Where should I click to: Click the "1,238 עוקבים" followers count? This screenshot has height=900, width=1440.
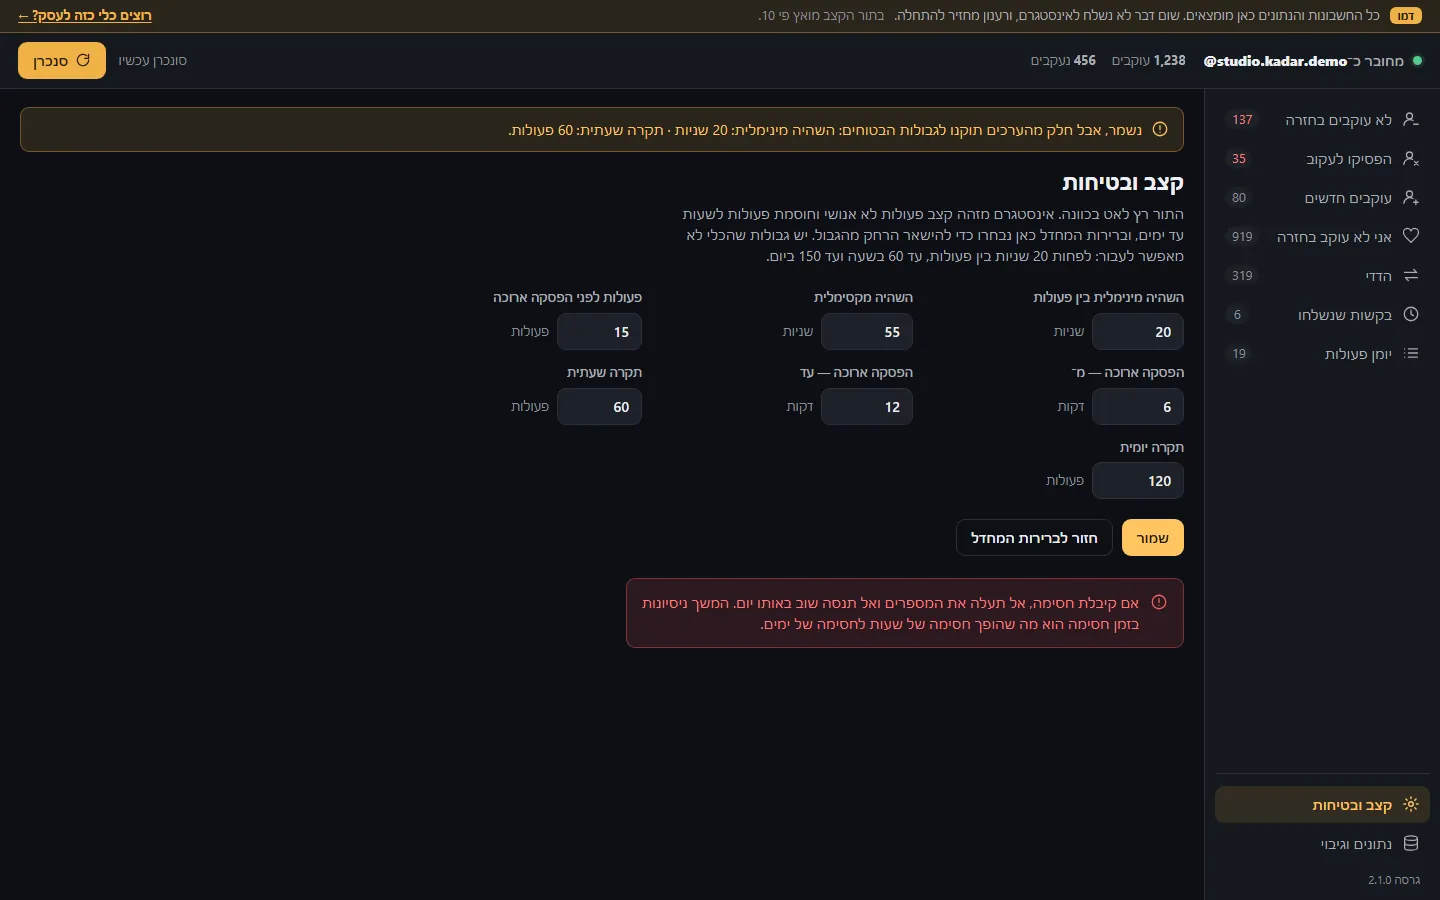click(x=1149, y=61)
